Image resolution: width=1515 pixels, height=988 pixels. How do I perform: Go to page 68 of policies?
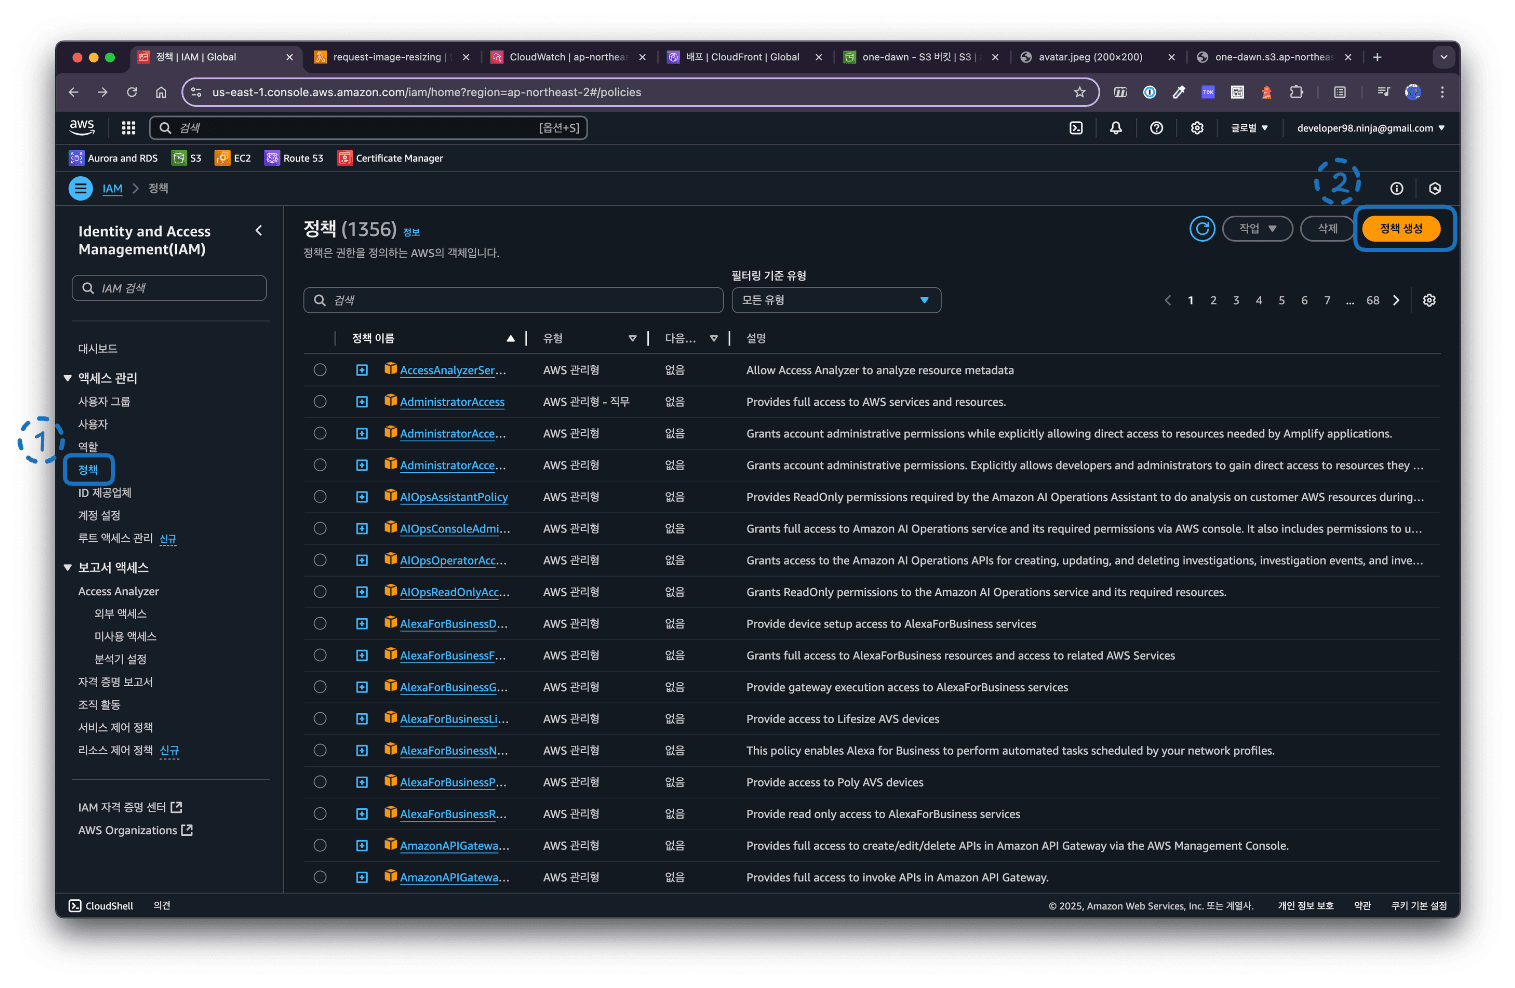(x=1373, y=300)
